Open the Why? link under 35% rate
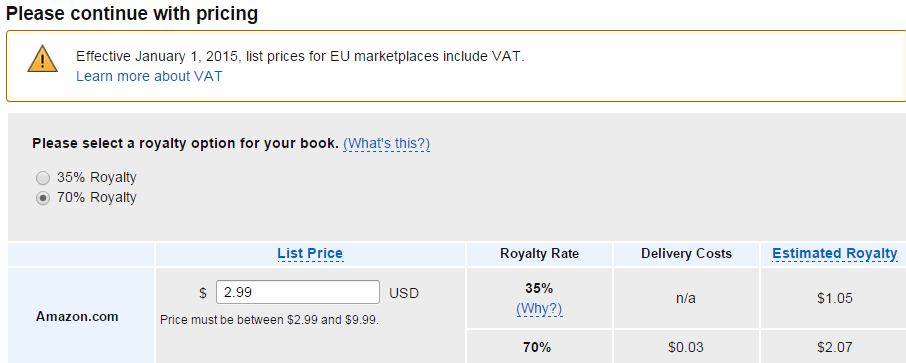This screenshot has width=906, height=363. click(539, 309)
